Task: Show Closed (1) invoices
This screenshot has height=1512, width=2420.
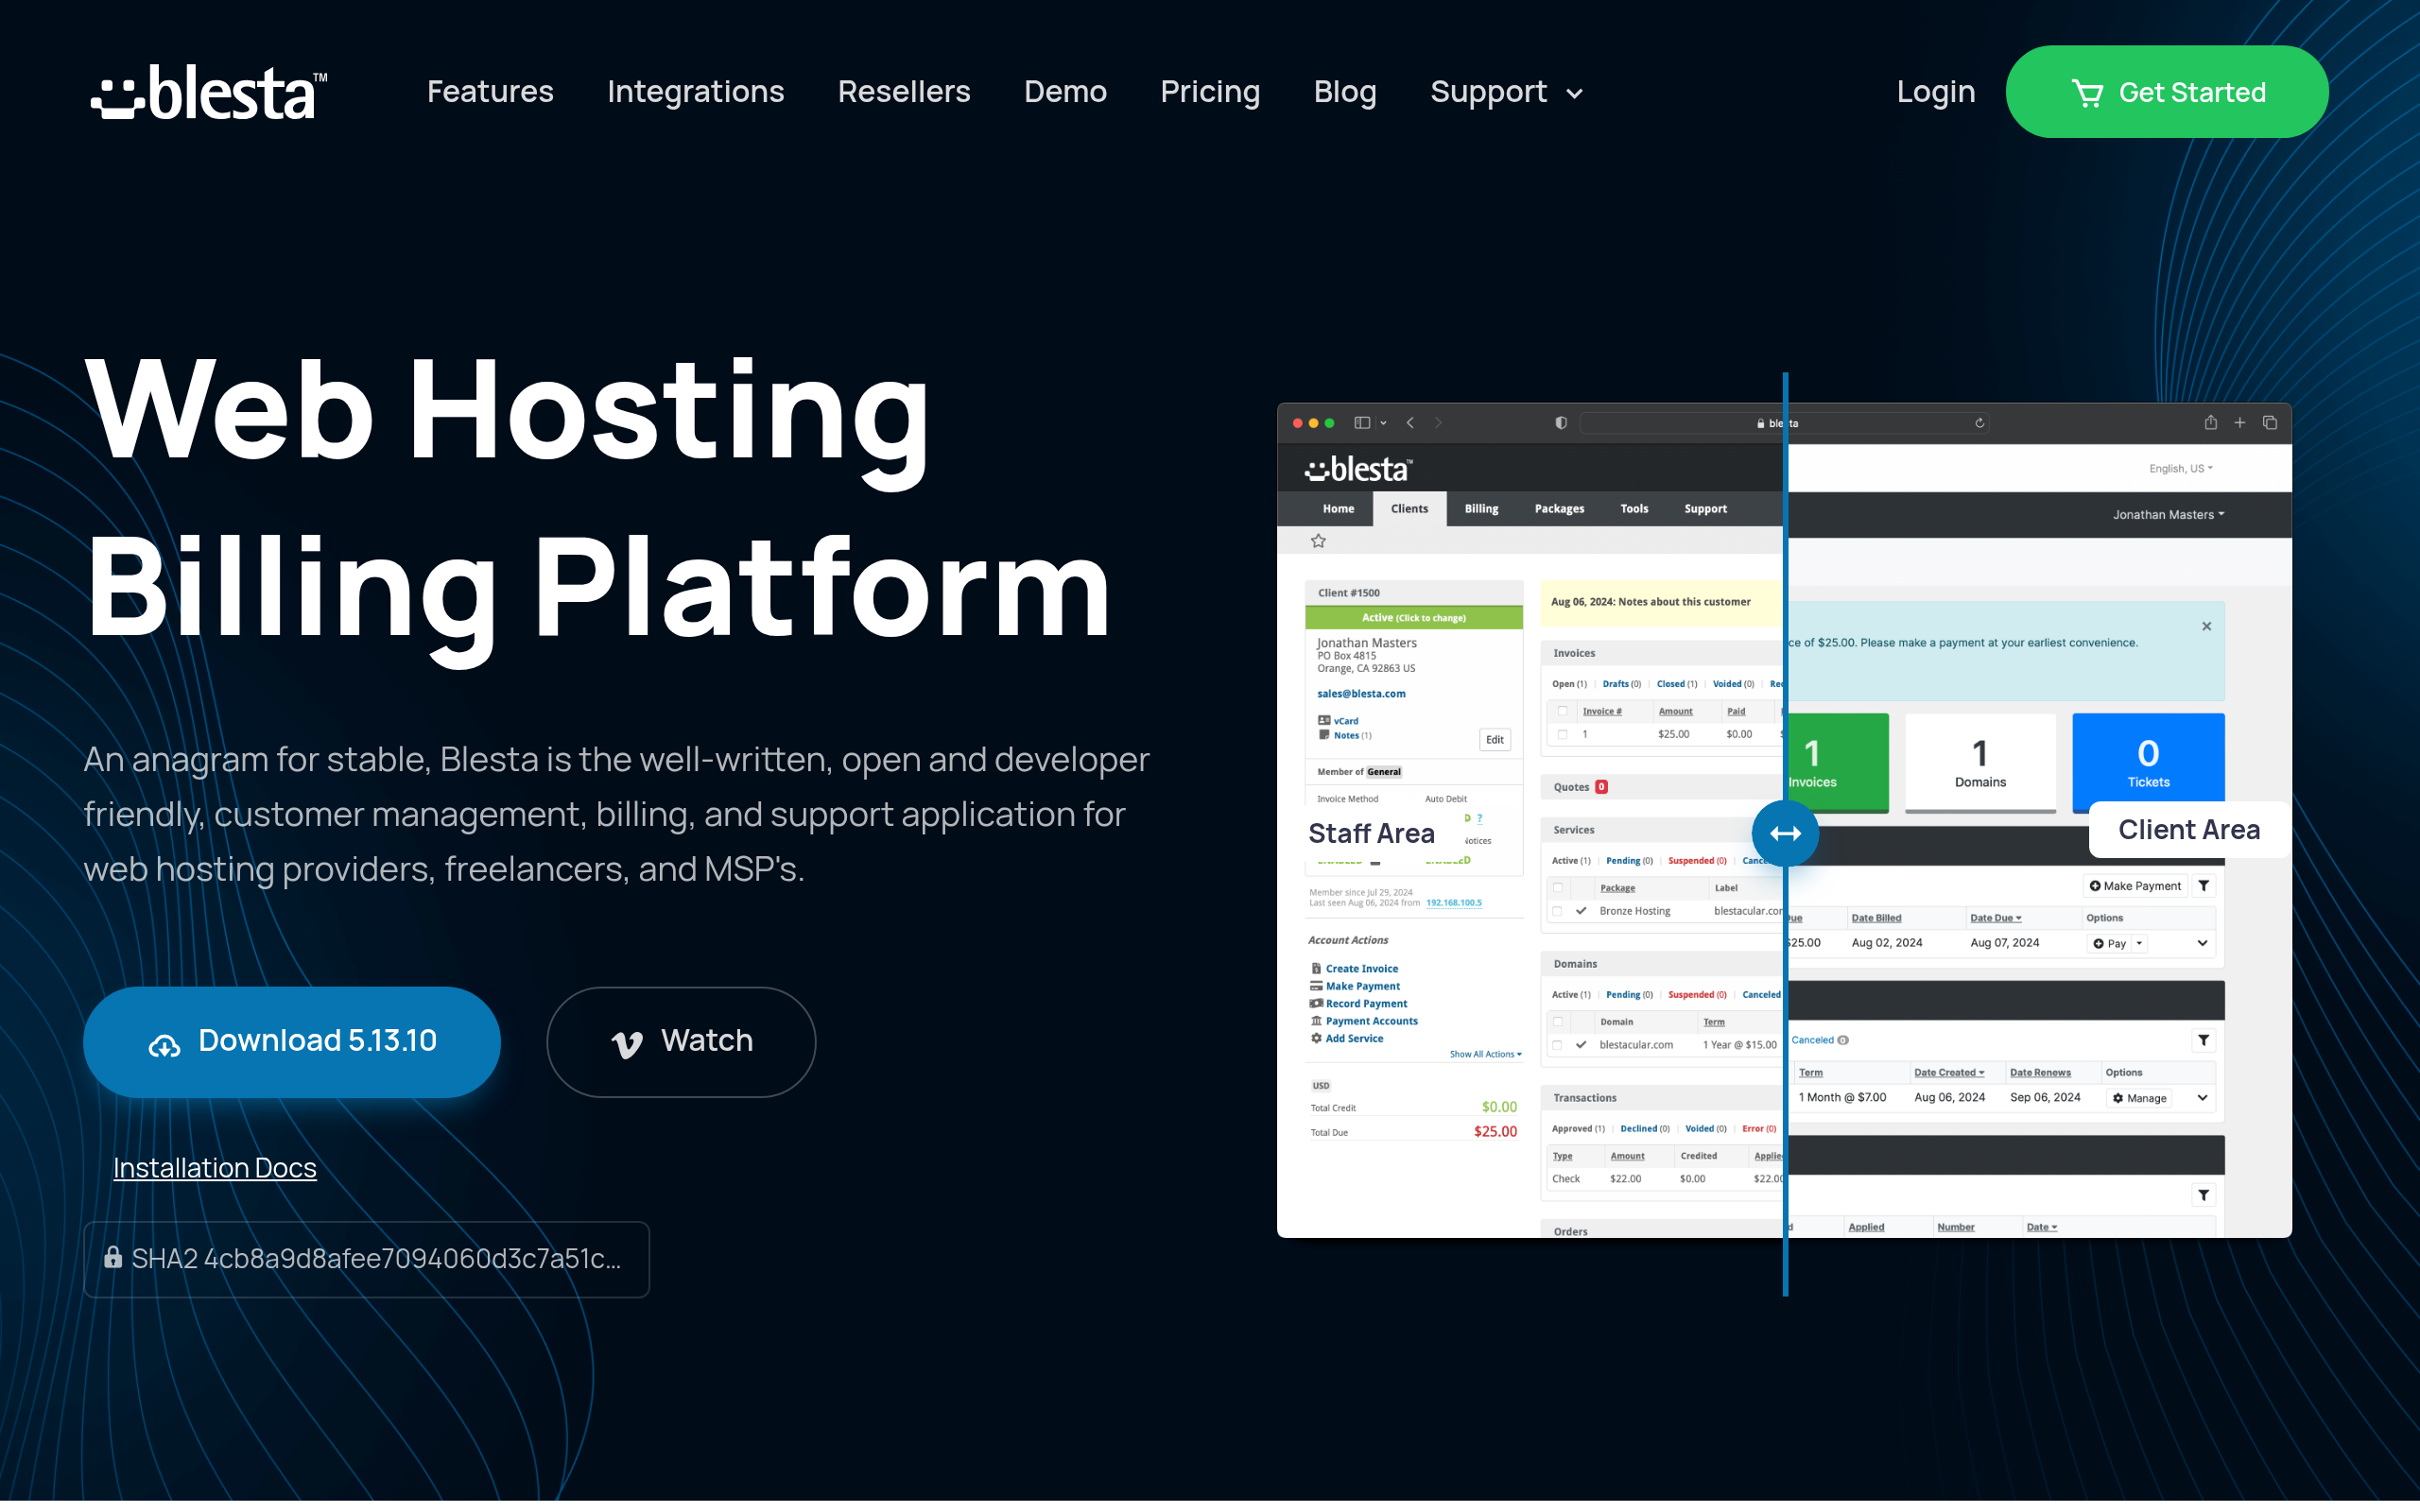Action: point(1676,684)
